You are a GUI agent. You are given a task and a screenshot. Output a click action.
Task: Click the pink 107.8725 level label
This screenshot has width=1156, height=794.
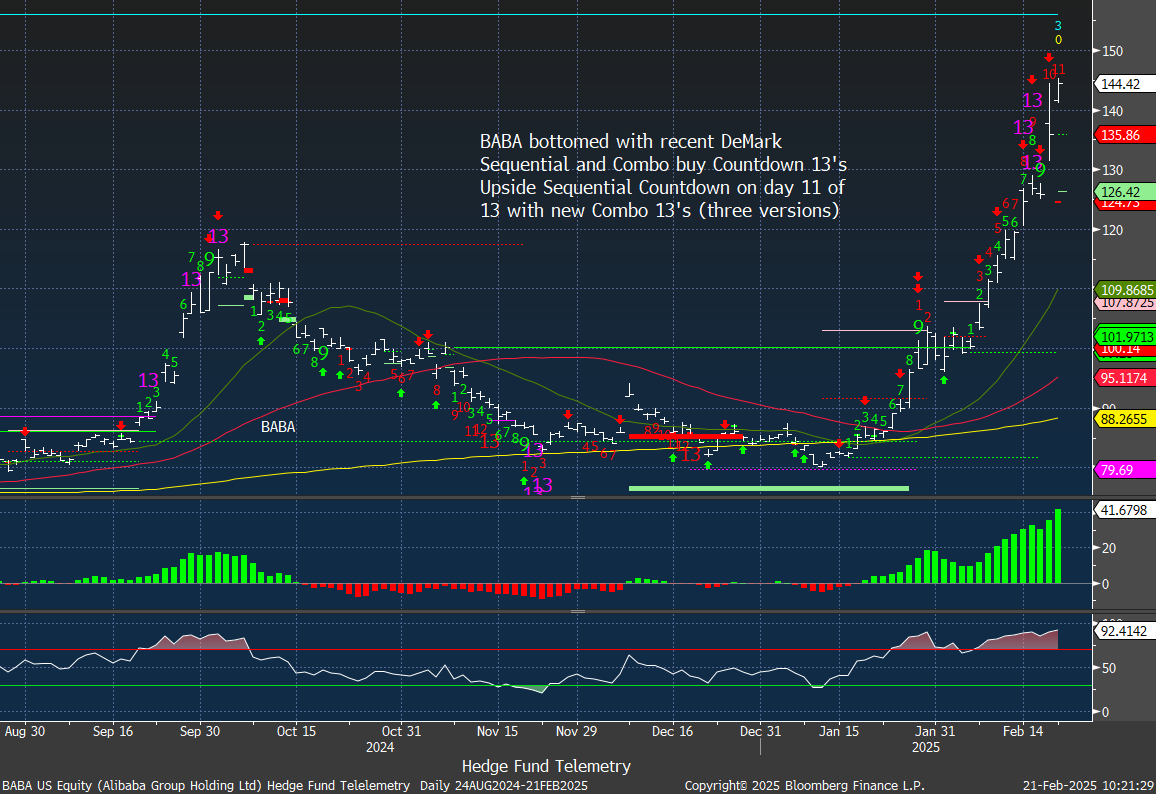(x=1125, y=302)
